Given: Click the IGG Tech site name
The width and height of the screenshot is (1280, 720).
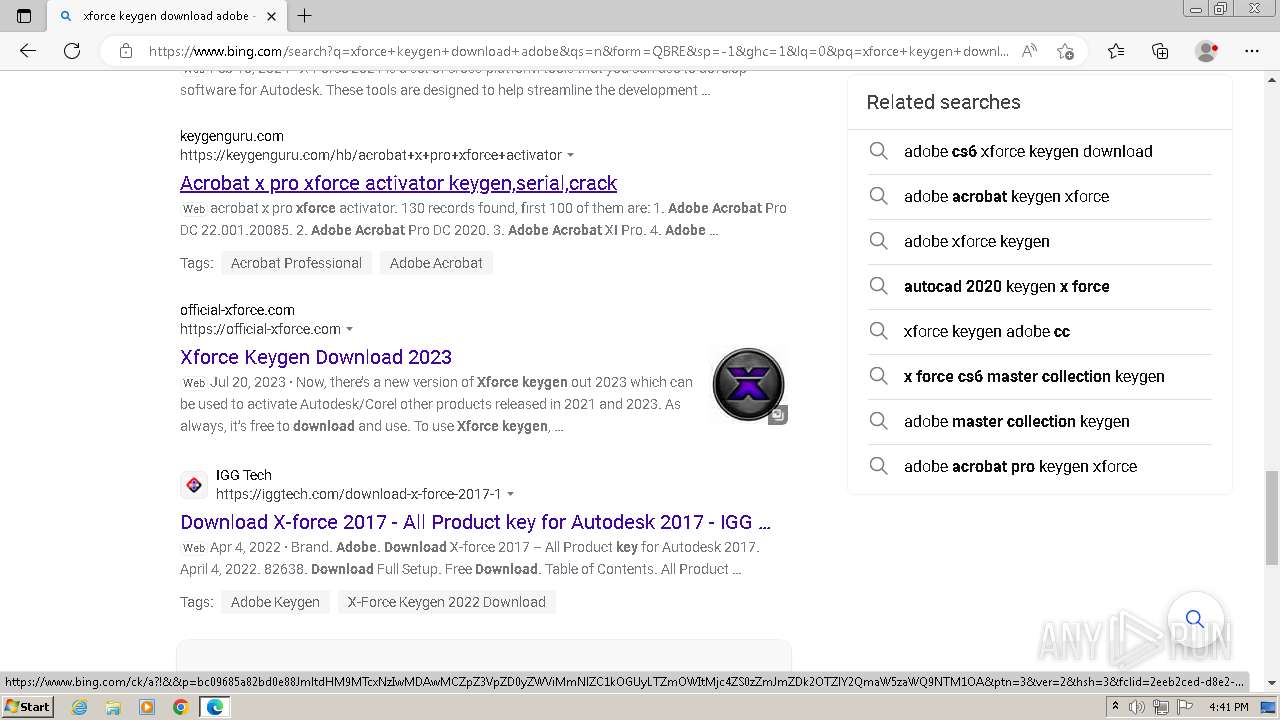Looking at the screenshot, I should (x=244, y=475).
